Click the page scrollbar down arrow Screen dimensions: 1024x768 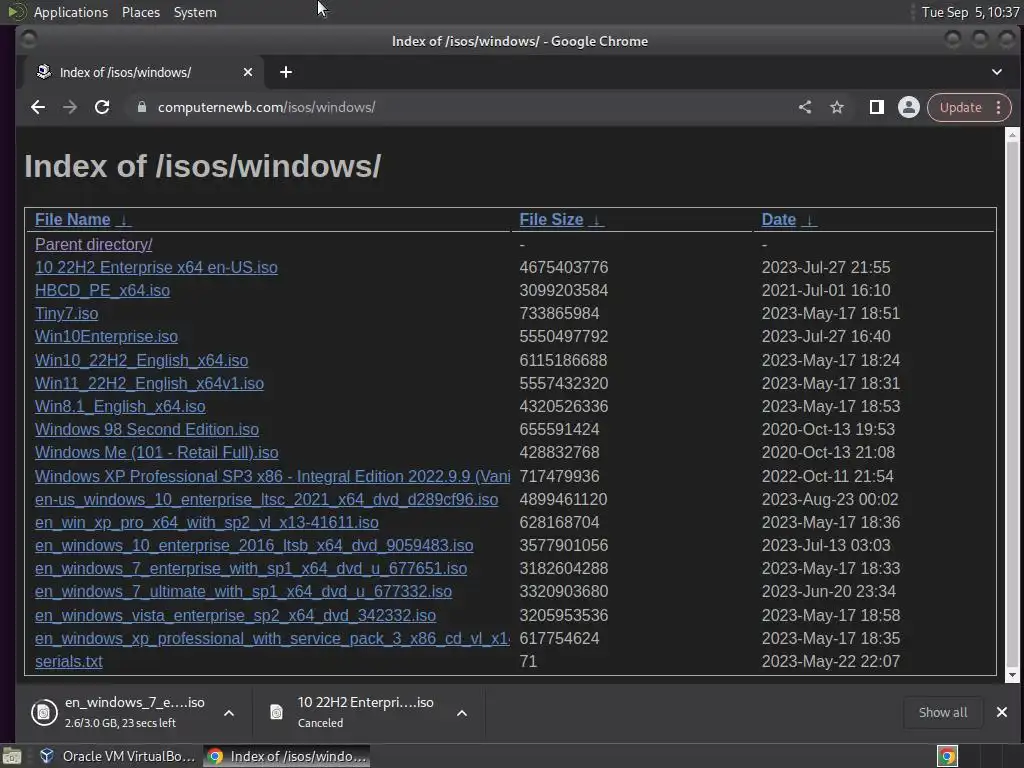(x=1012, y=675)
